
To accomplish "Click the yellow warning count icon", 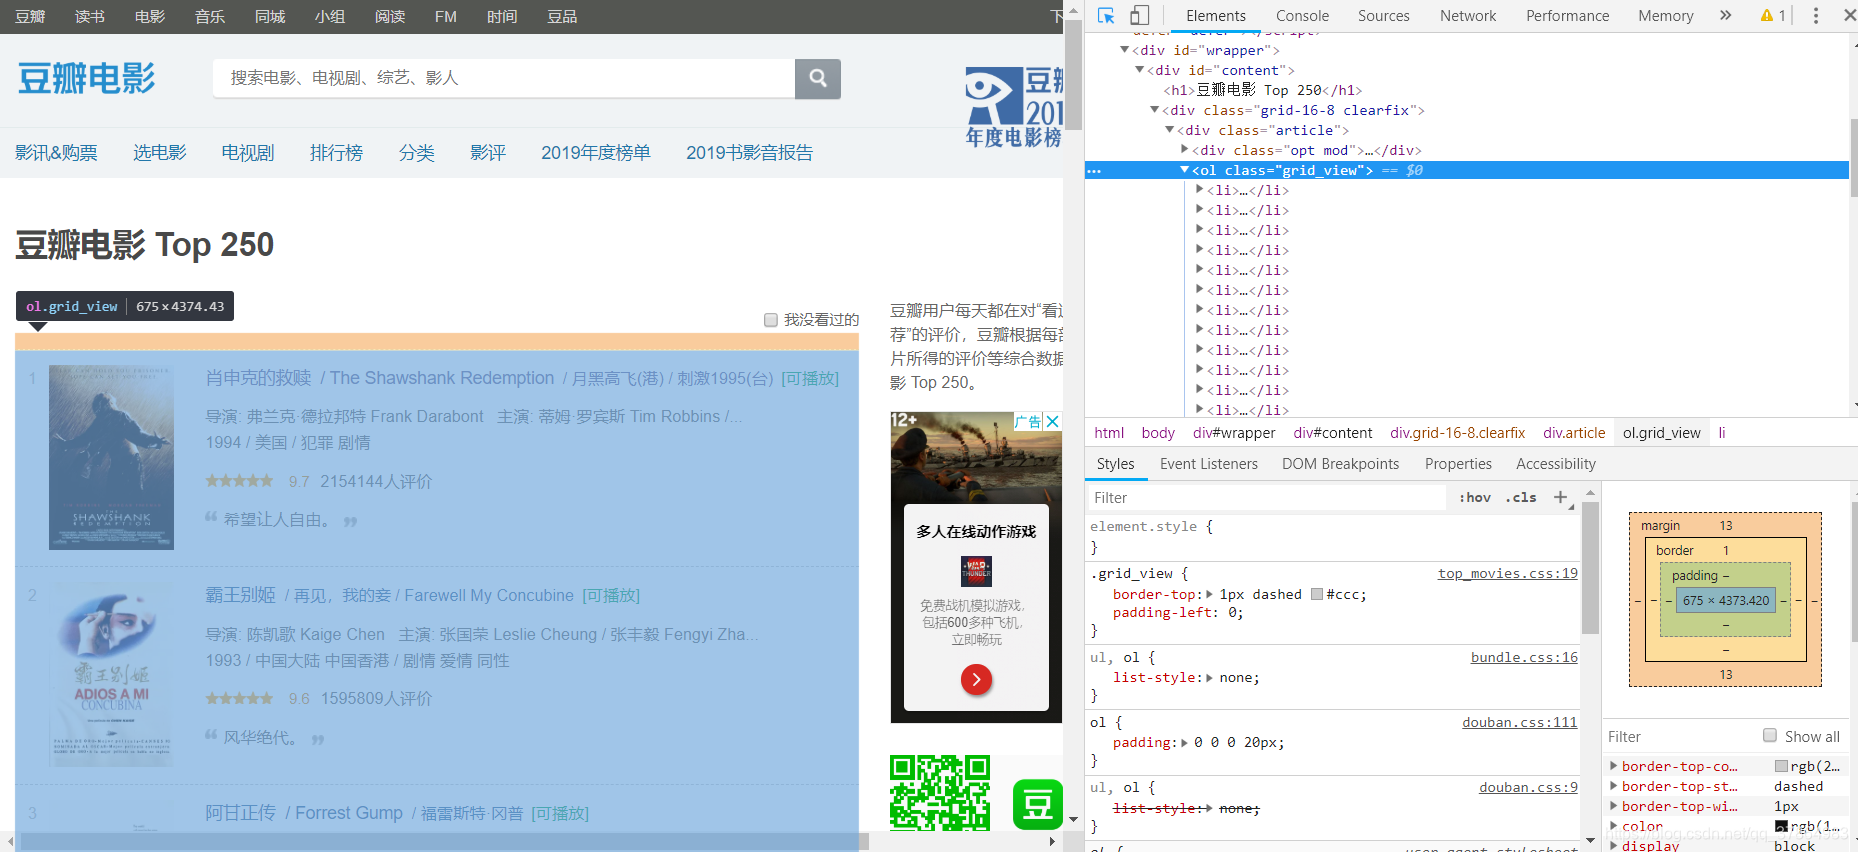I will click(x=1773, y=15).
